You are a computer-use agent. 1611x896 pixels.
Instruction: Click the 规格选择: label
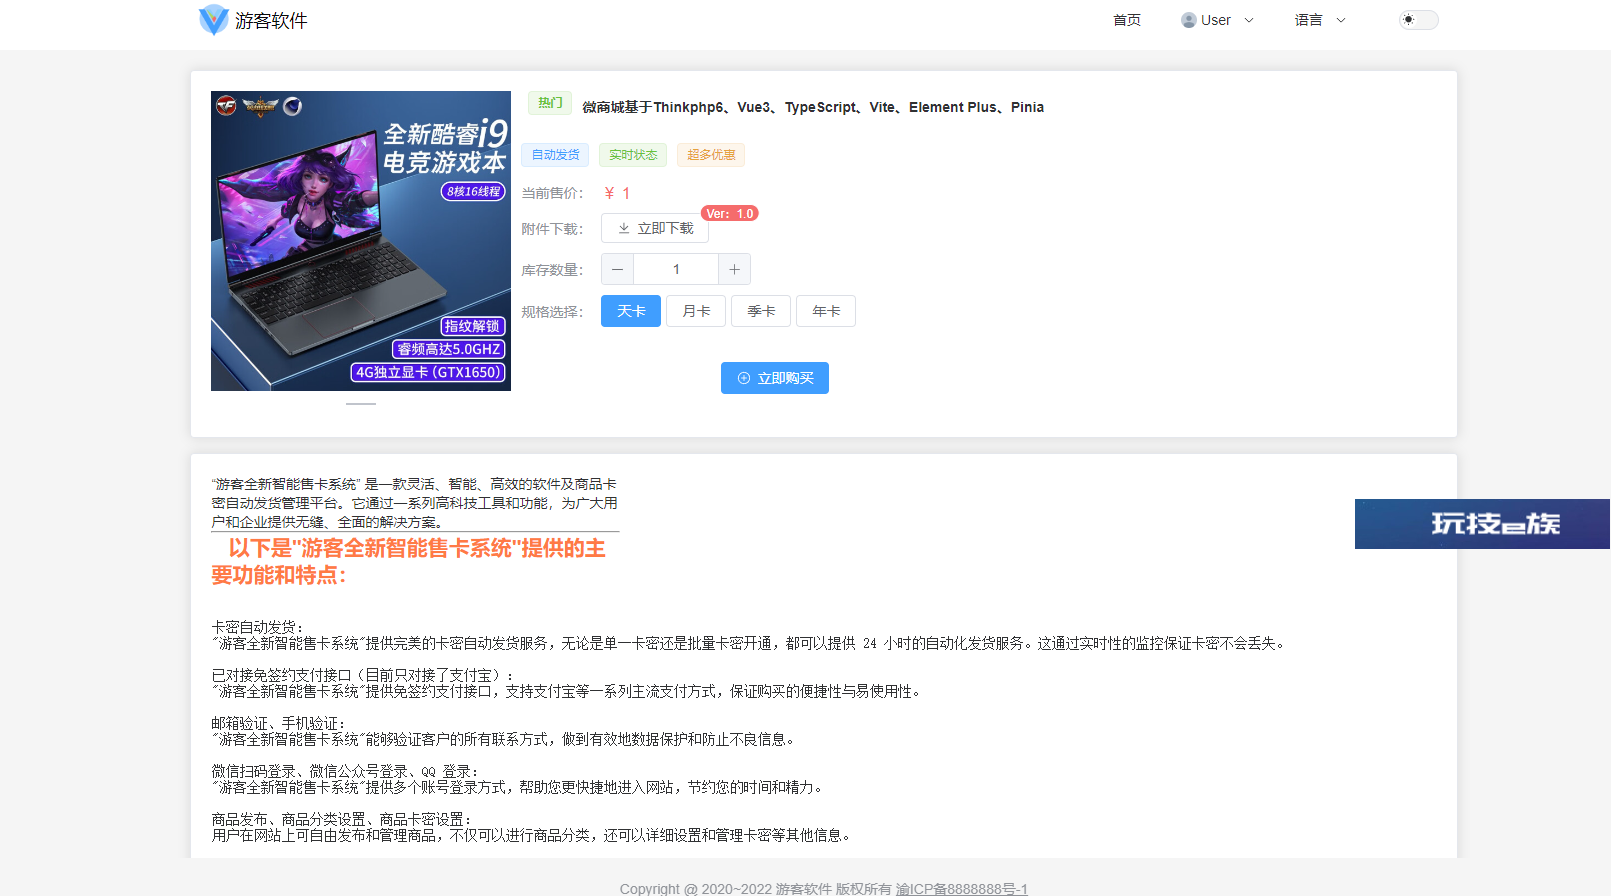(x=552, y=312)
